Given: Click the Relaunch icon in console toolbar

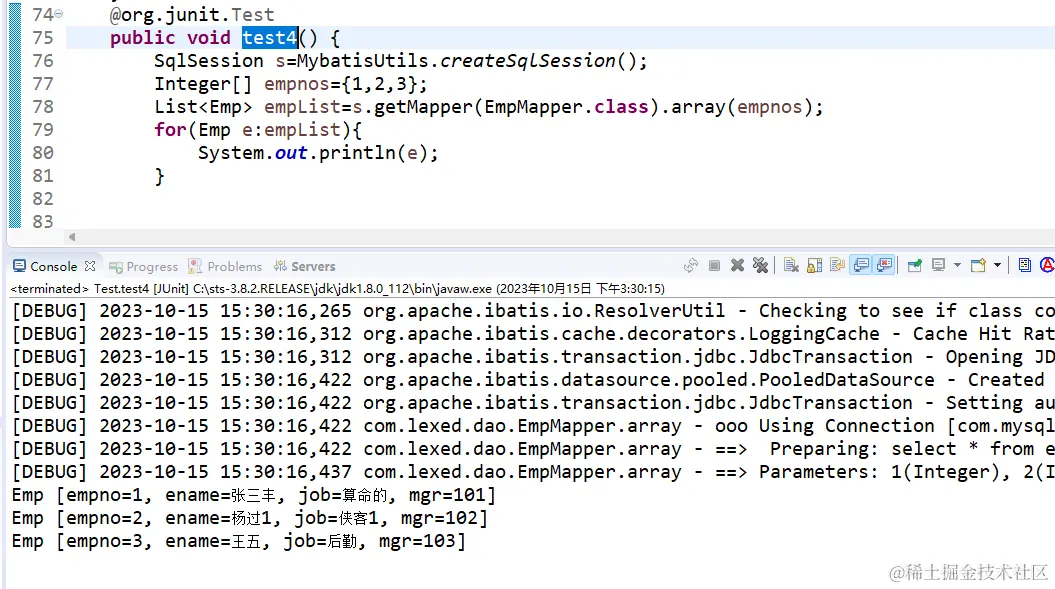Looking at the screenshot, I should point(691,266).
